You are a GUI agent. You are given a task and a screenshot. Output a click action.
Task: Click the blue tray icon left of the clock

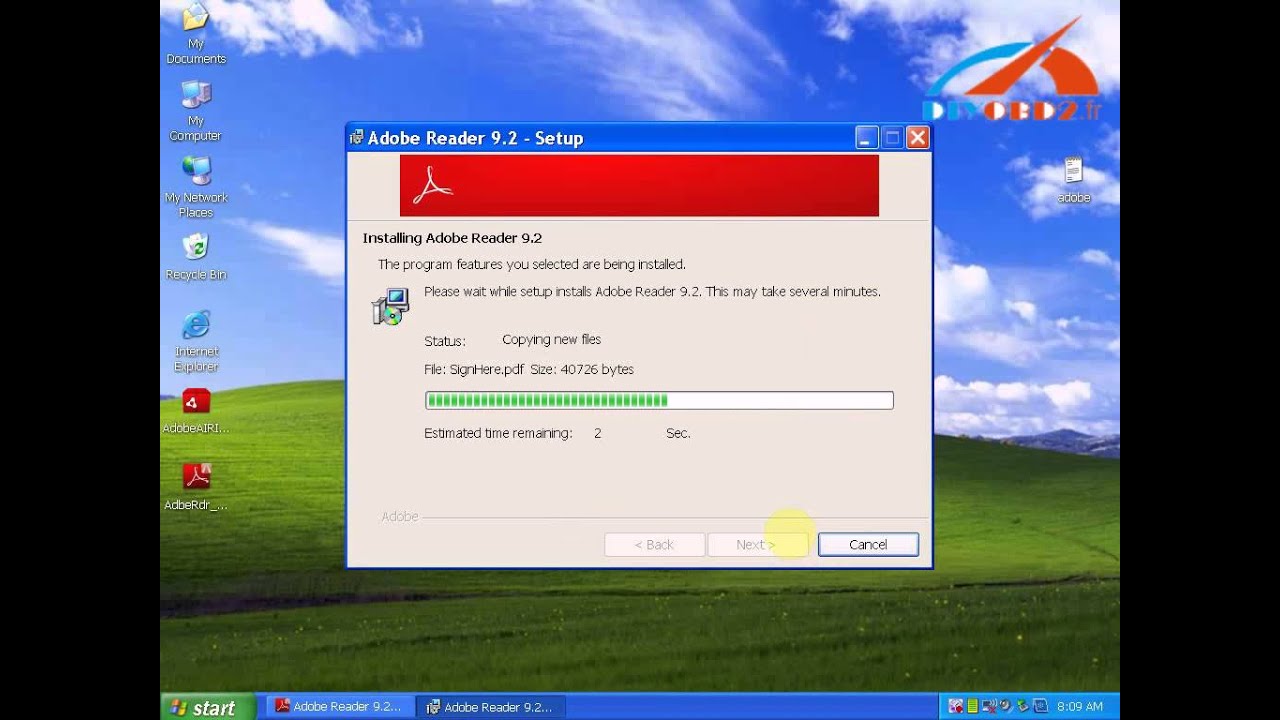click(1040, 706)
